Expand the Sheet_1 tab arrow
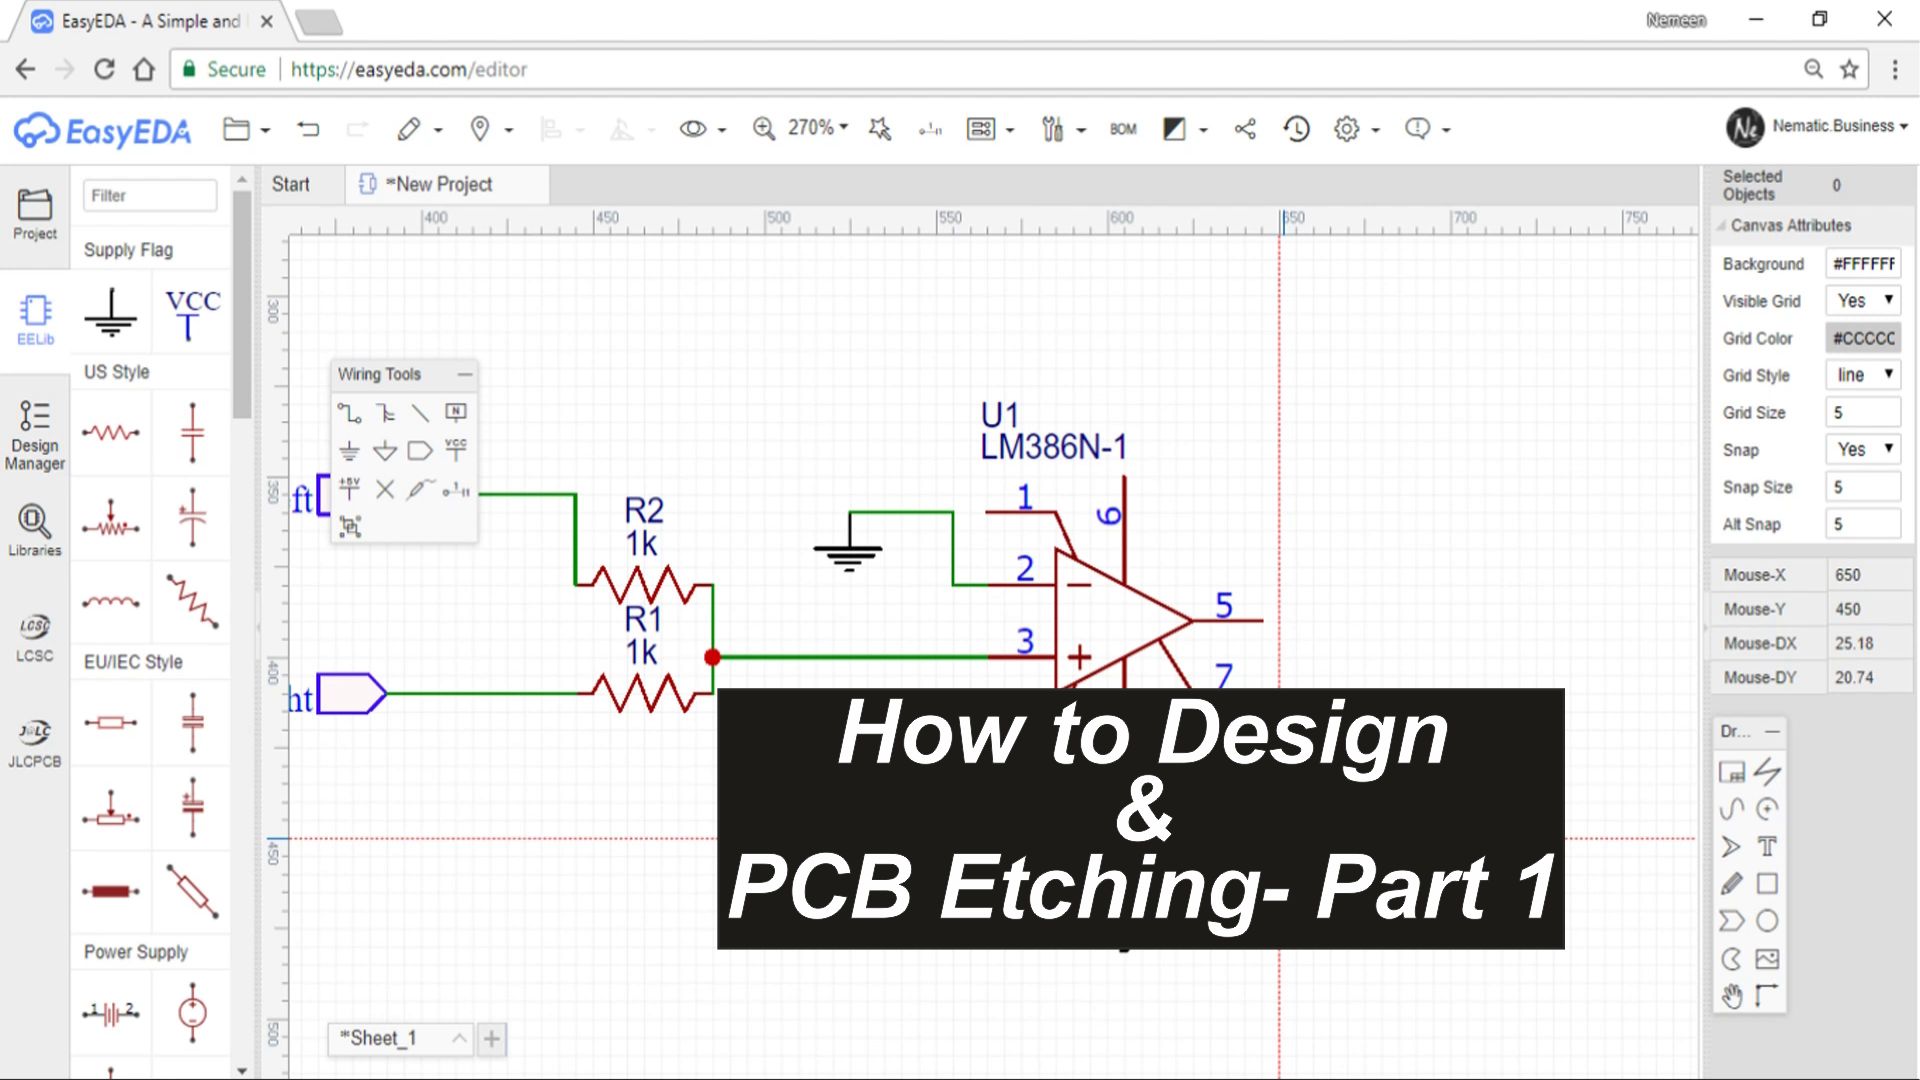The image size is (1920, 1080). coord(459,1038)
